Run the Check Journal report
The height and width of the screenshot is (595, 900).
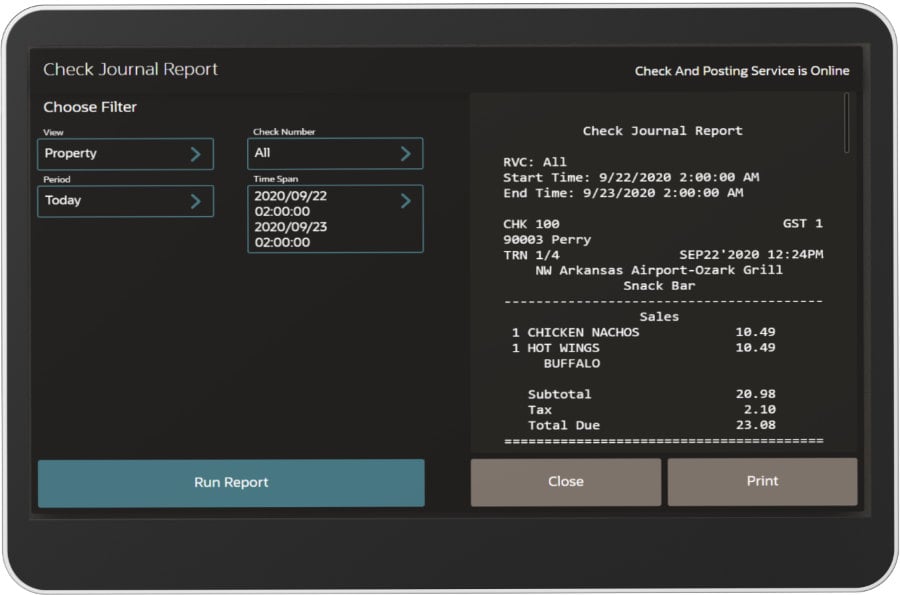(x=231, y=483)
